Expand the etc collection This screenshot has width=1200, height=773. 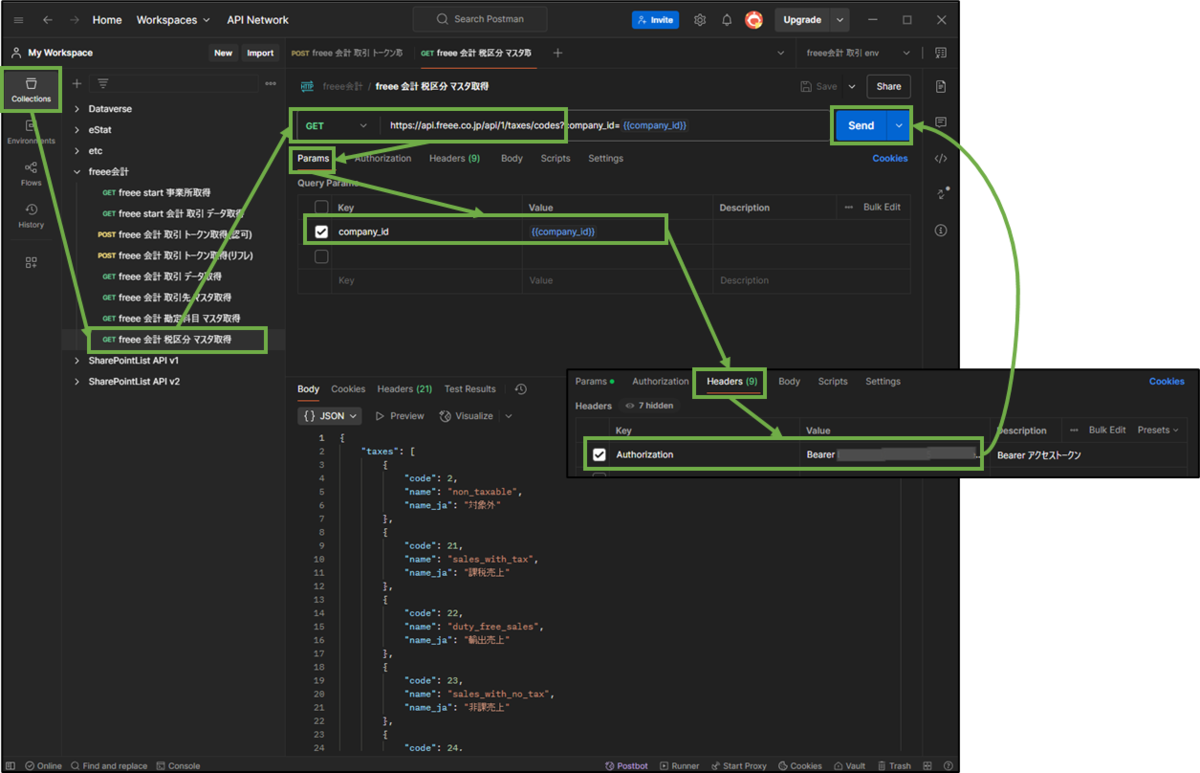coord(77,151)
